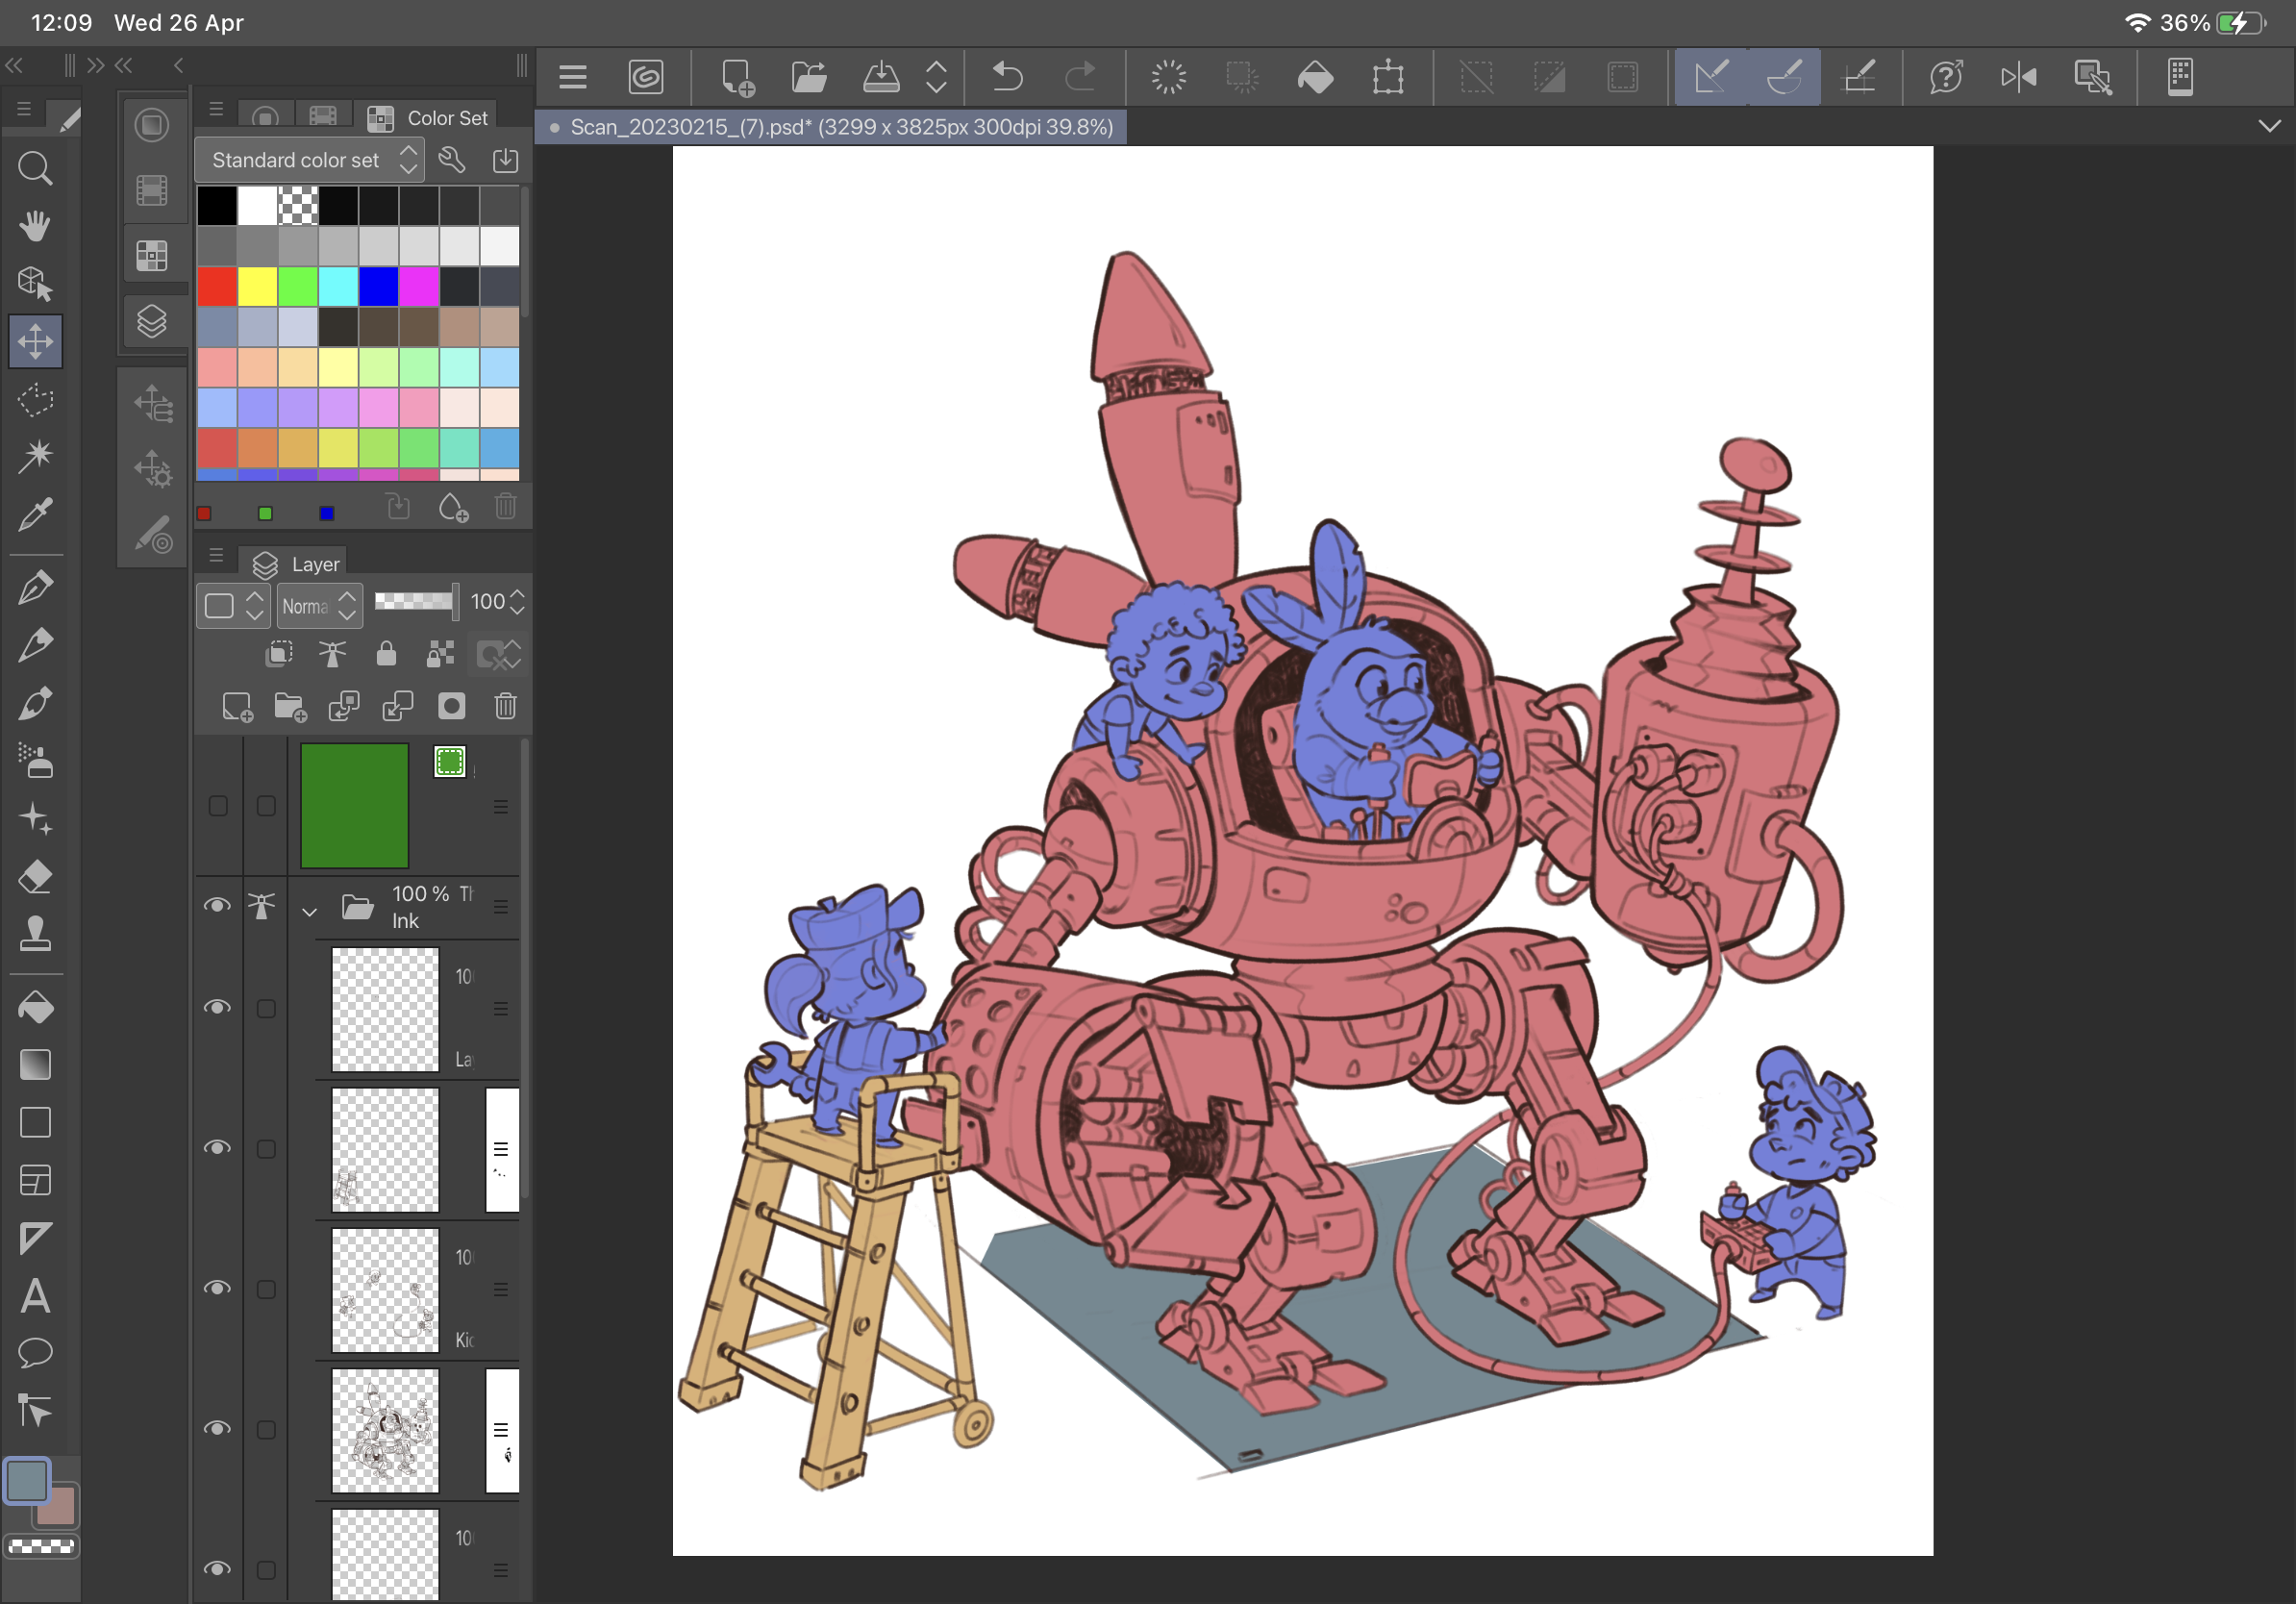
Task: Pick the red swatch in the color set
Action: pyautogui.click(x=217, y=287)
